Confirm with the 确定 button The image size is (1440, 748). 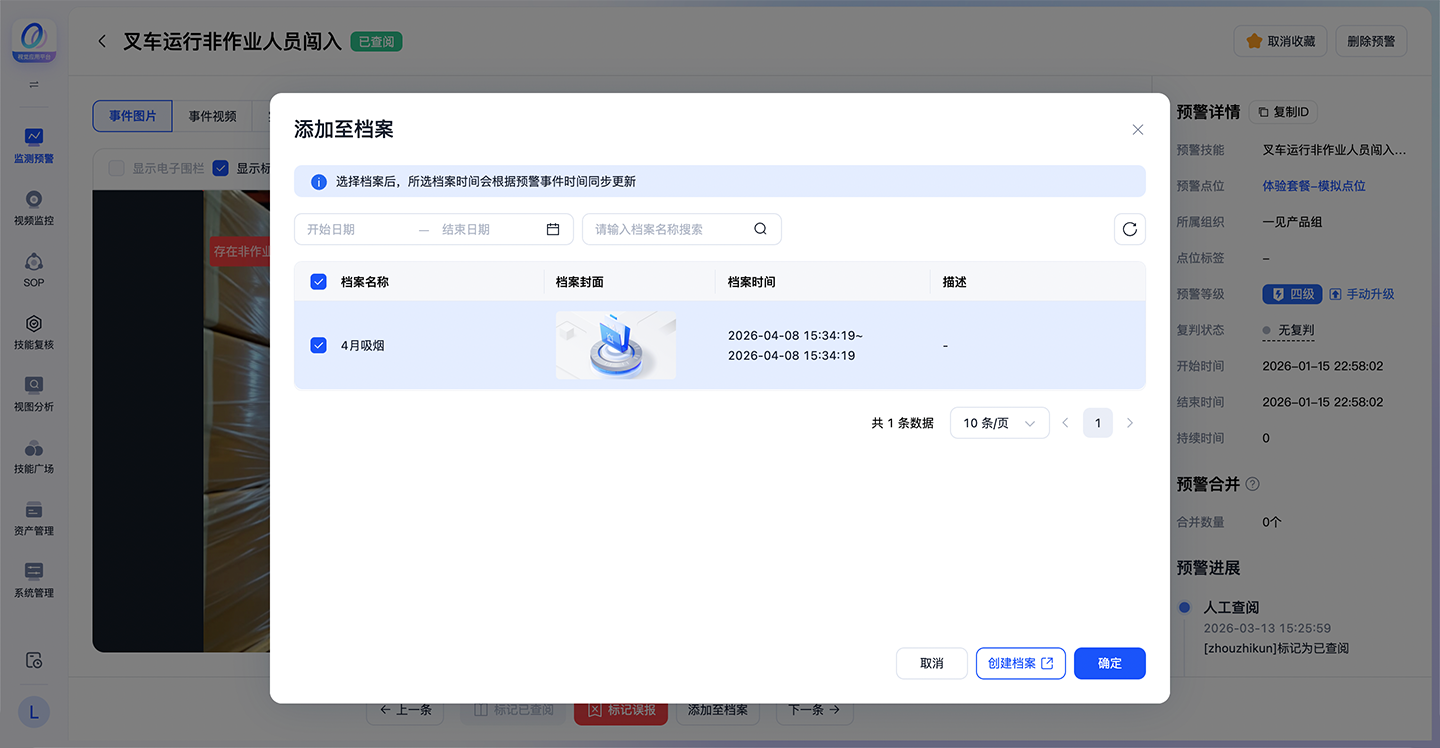click(x=1110, y=663)
